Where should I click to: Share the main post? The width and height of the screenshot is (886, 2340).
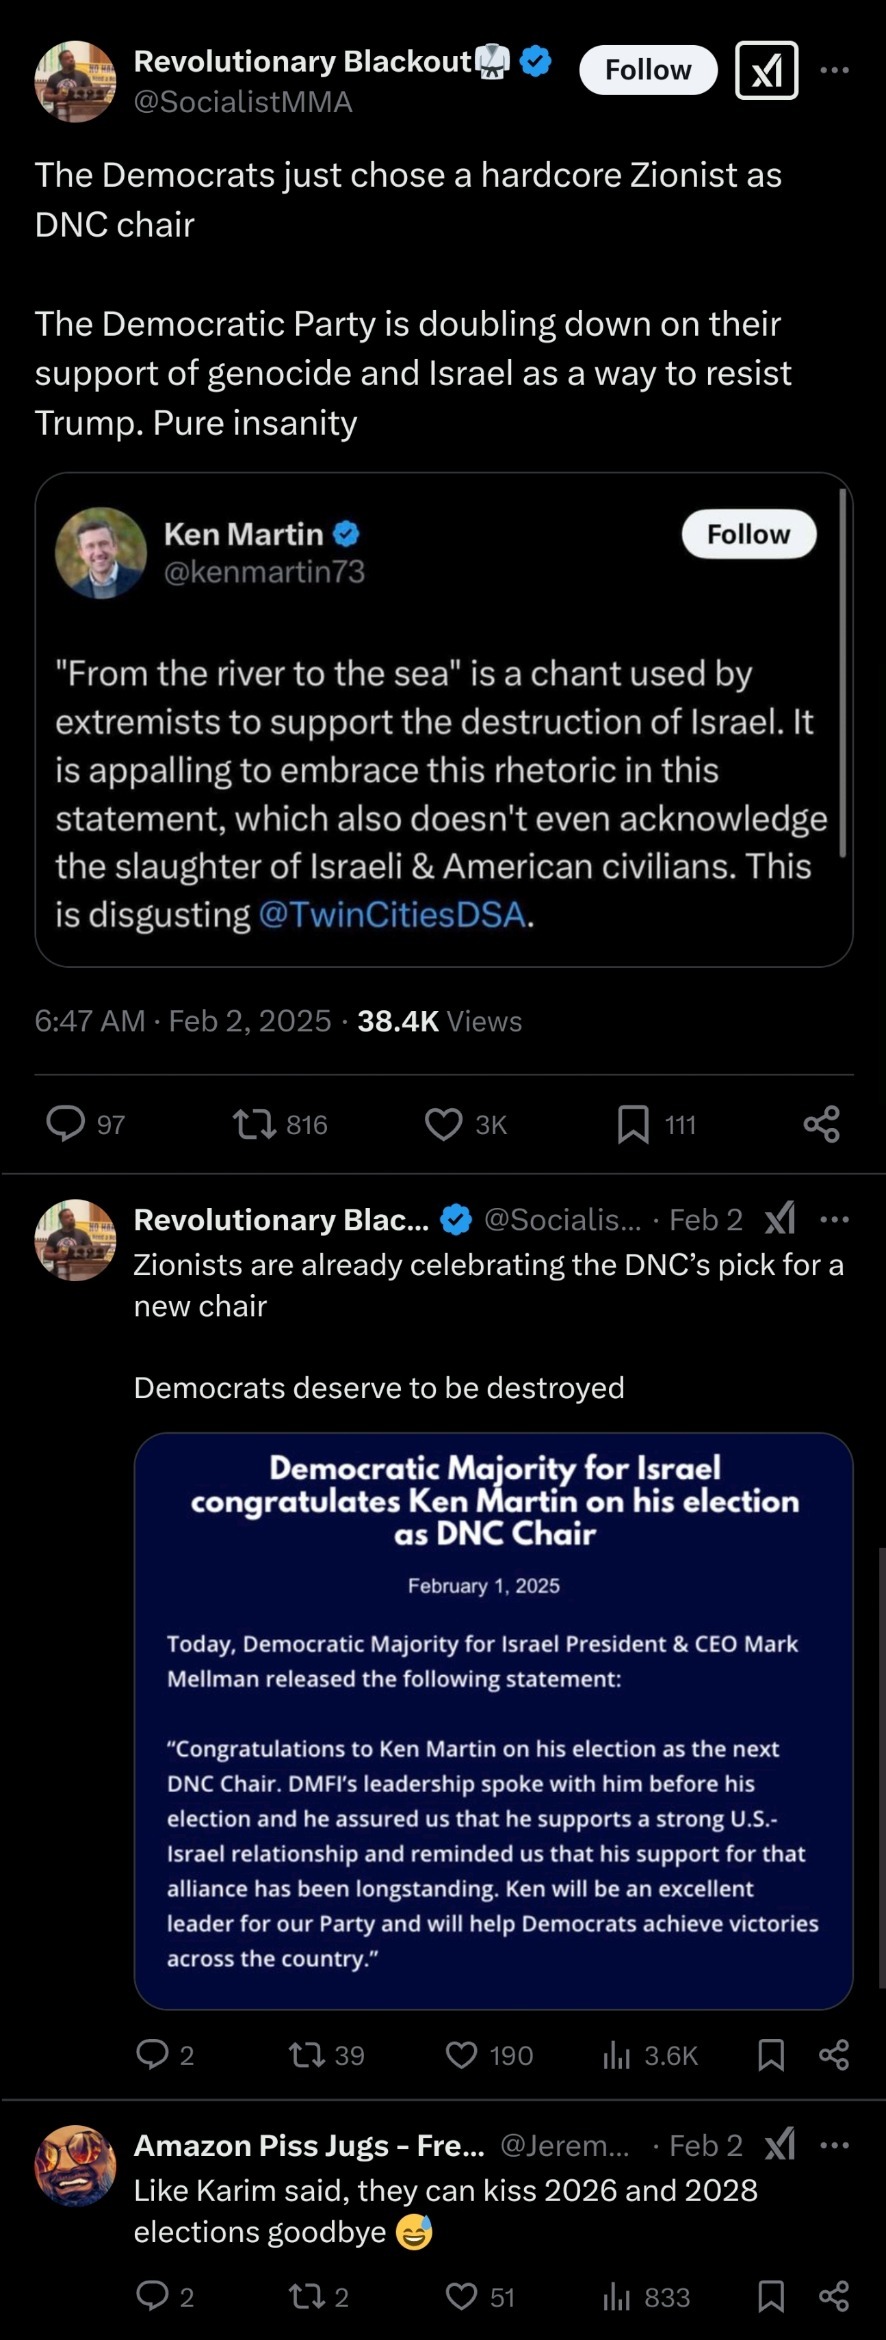coord(821,1124)
